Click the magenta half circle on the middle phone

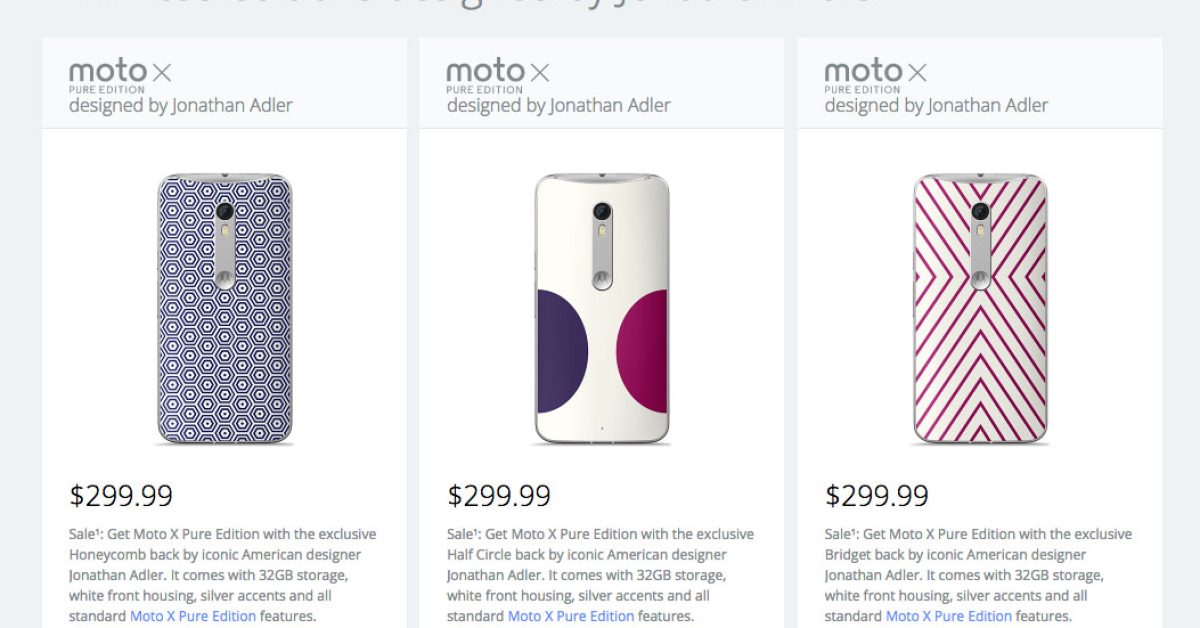click(x=645, y=351)
